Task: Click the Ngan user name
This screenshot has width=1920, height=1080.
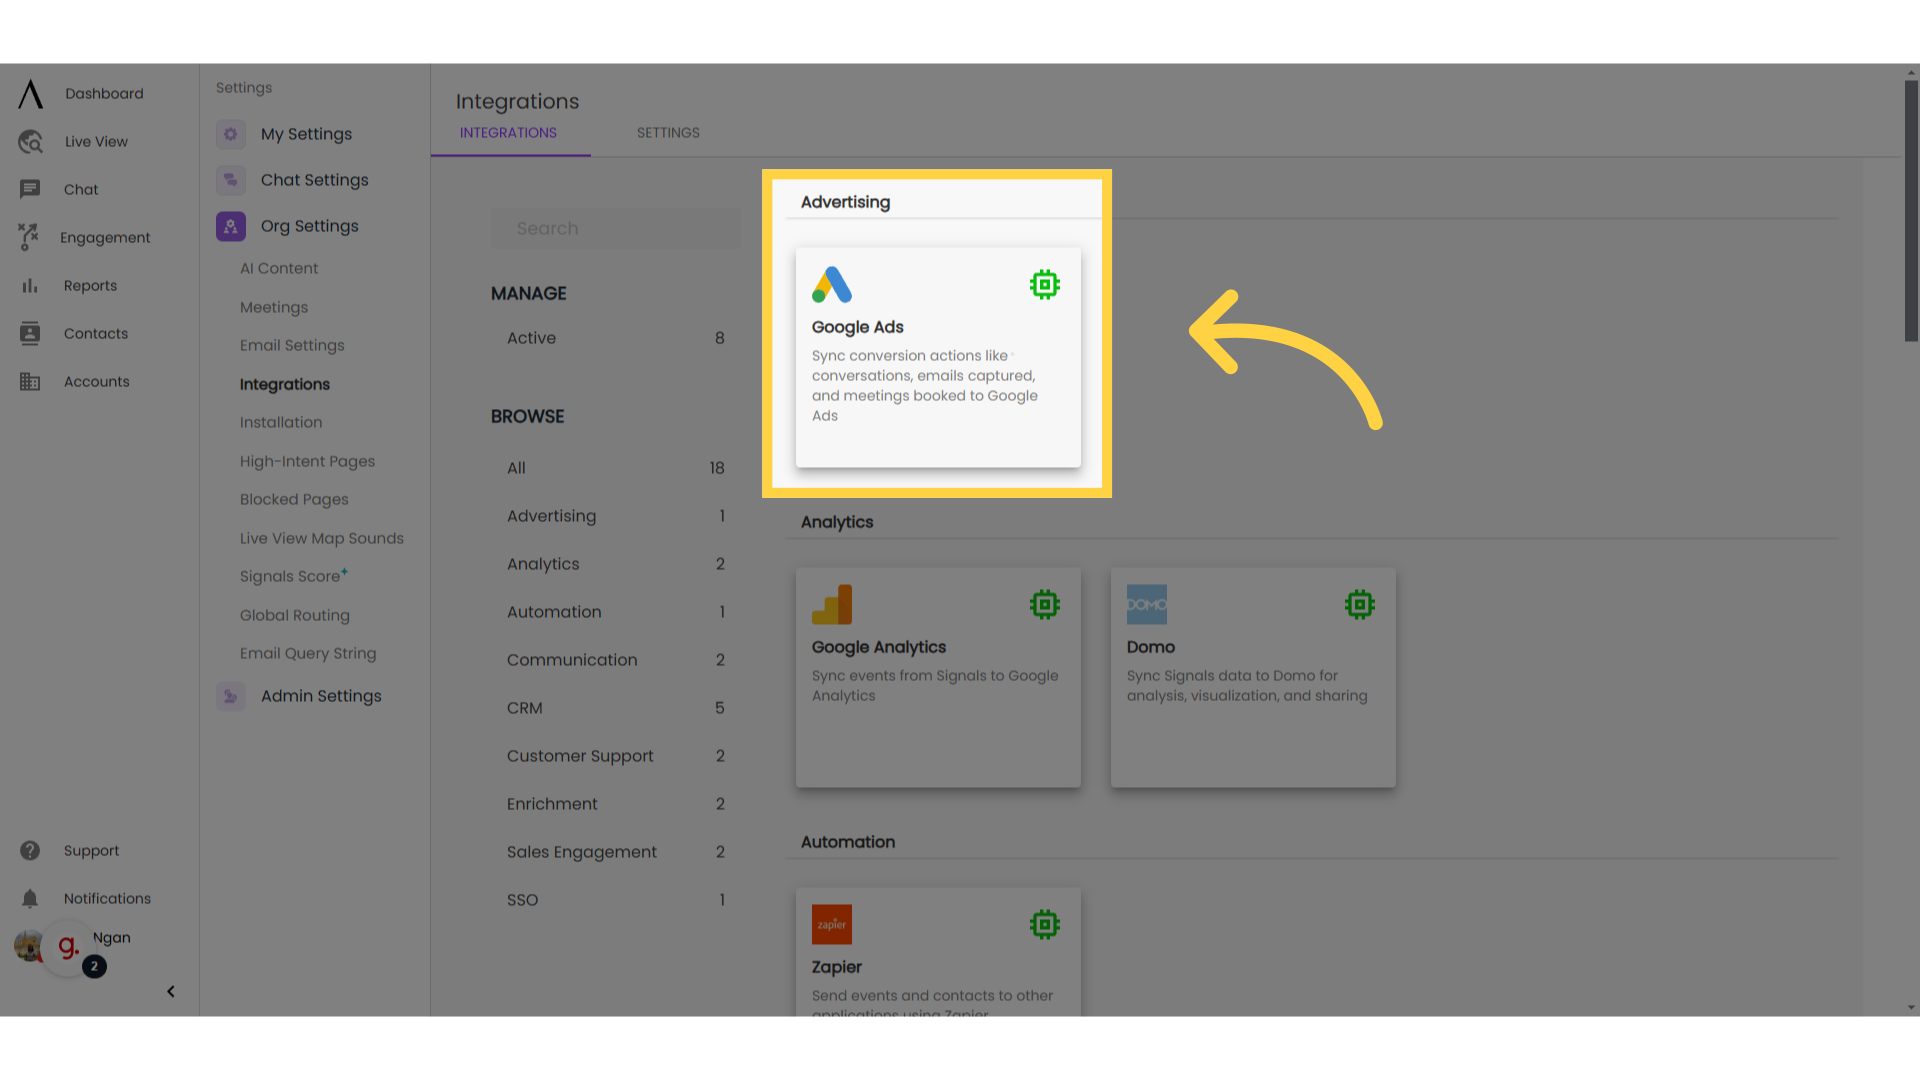Action: 112,938
